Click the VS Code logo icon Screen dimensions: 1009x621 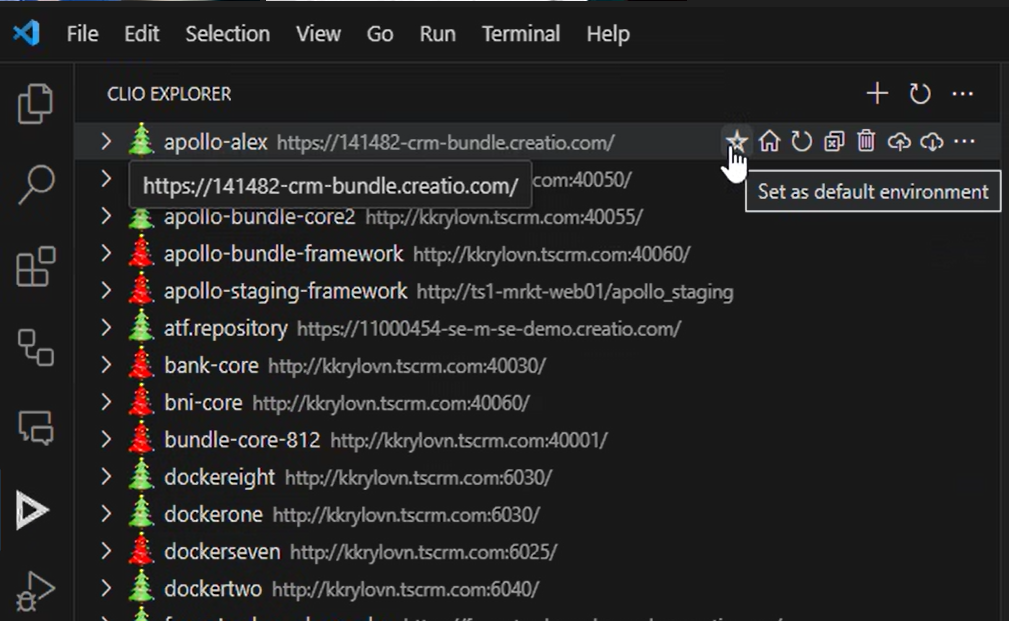(x=26, y=33)
